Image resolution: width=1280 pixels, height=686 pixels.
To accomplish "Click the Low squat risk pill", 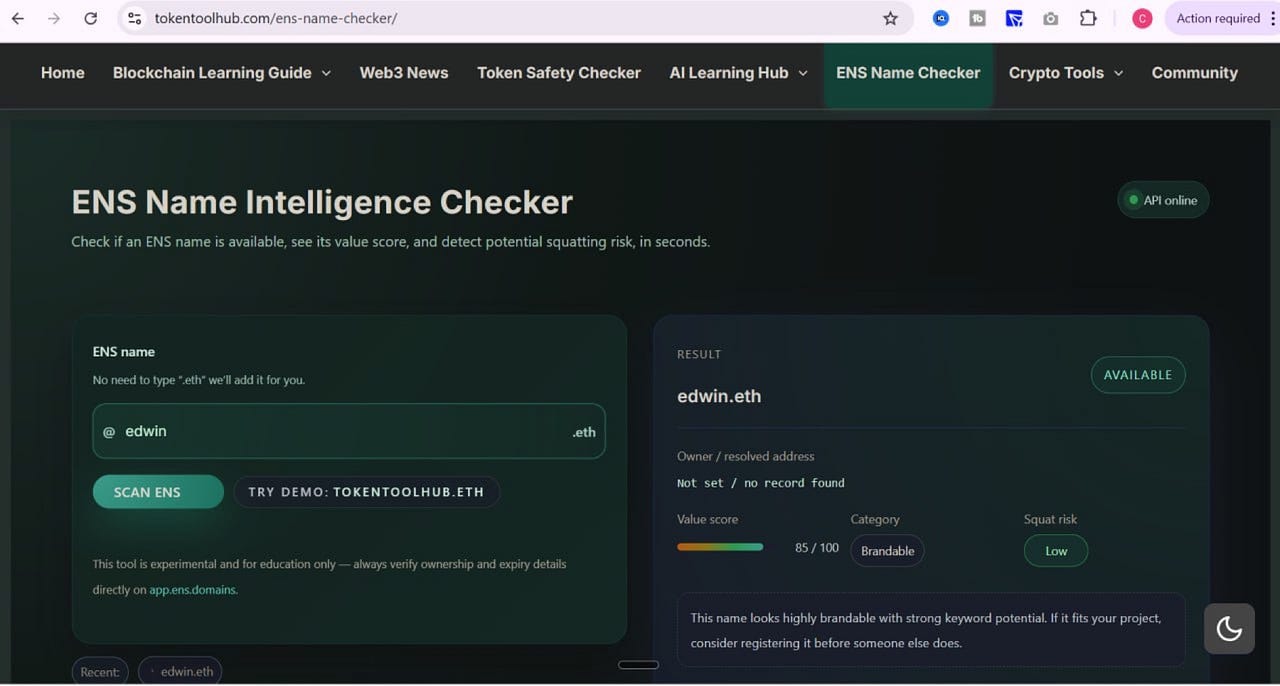I will 1056,551.
